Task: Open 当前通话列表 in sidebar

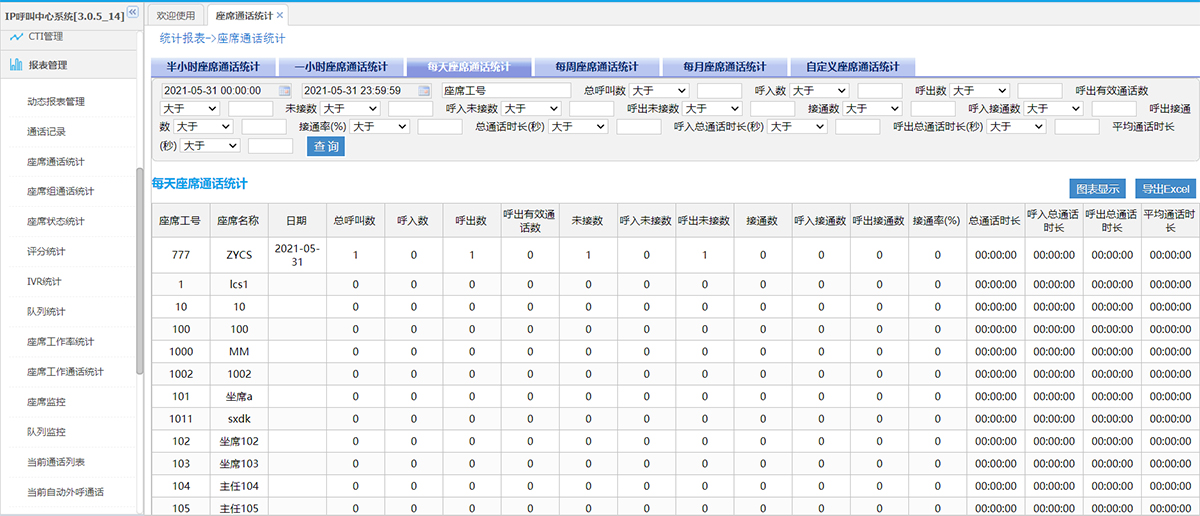Action: (56, 461)
